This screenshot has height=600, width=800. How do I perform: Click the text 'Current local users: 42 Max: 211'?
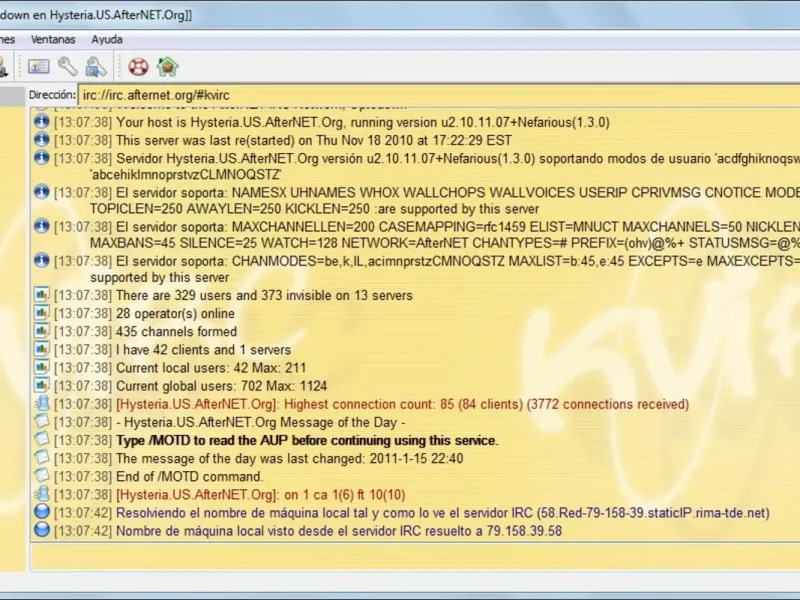[x=211, y=368]
